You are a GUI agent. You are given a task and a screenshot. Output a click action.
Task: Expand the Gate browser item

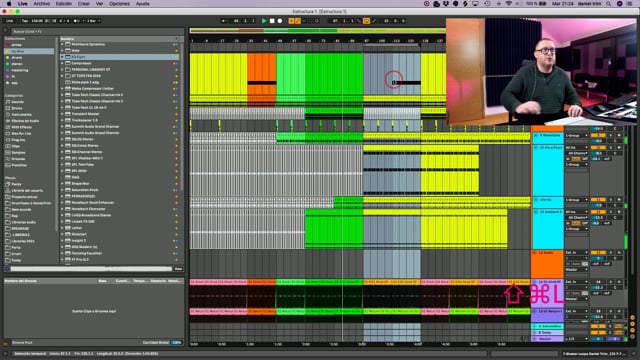click(x=62, y=51)
